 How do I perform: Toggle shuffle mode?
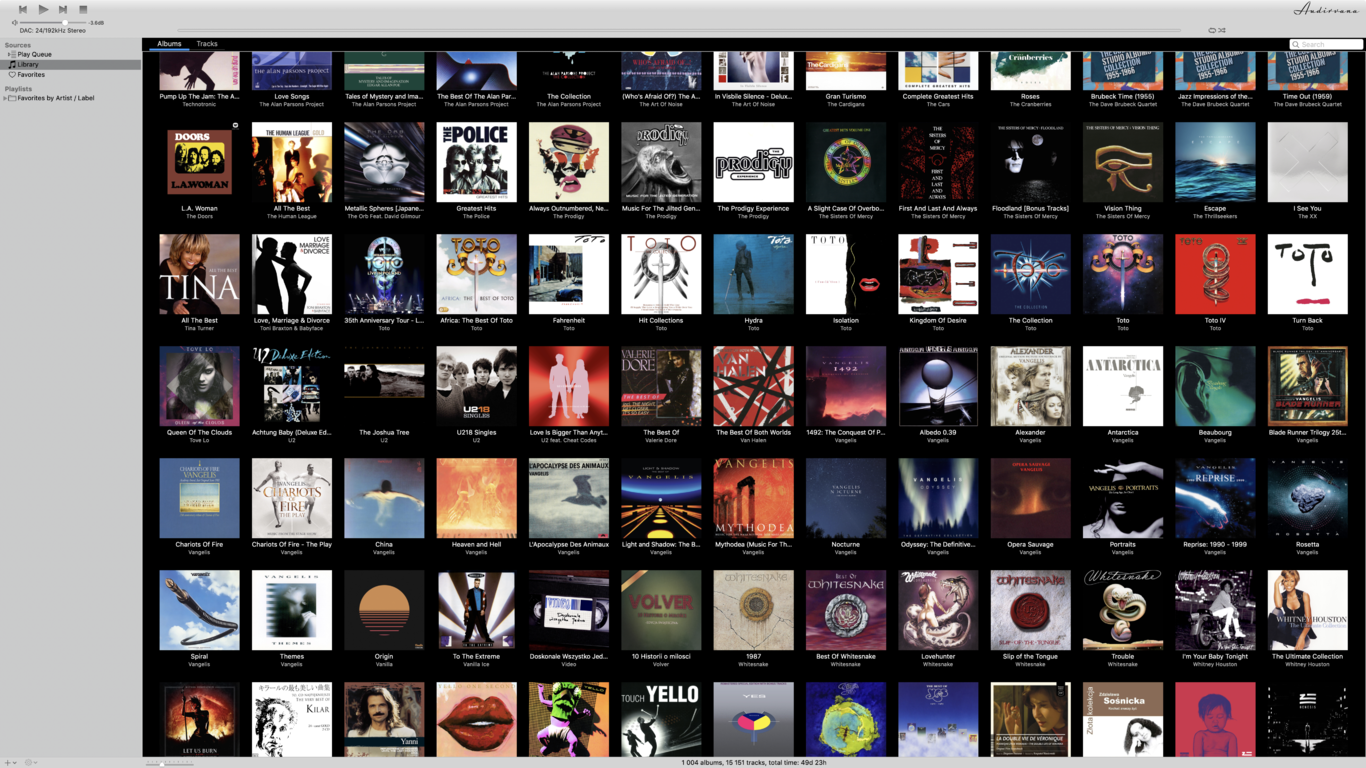[1222, 31]
